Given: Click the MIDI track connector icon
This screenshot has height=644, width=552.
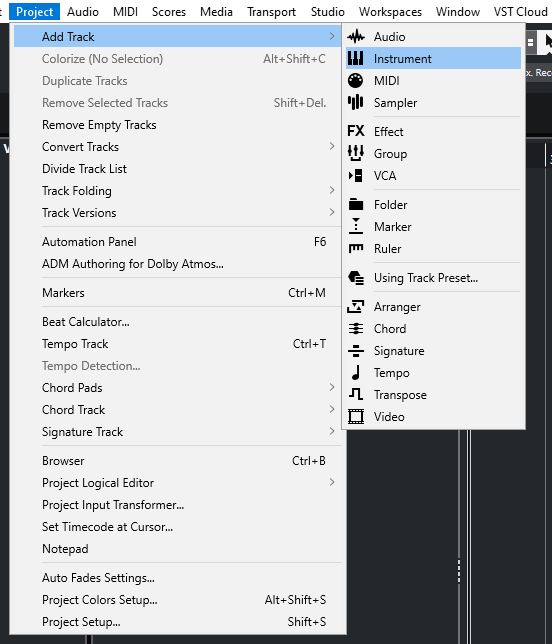Looking at the screenshot, I should point(356,80).
